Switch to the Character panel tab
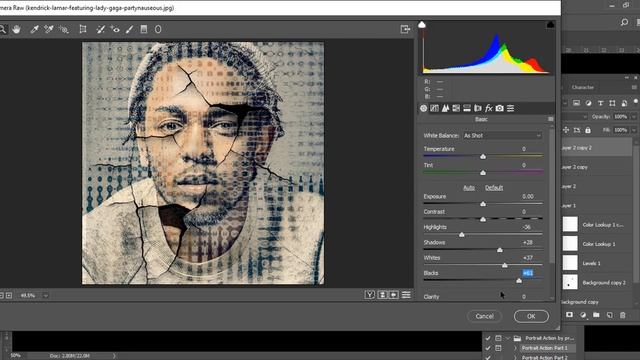This screenshot has width=640, height=360. [x=582, y=87]
